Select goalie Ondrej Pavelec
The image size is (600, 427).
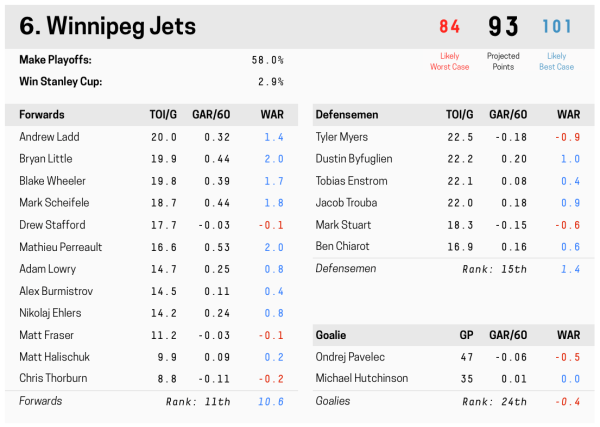click(349, 357)
